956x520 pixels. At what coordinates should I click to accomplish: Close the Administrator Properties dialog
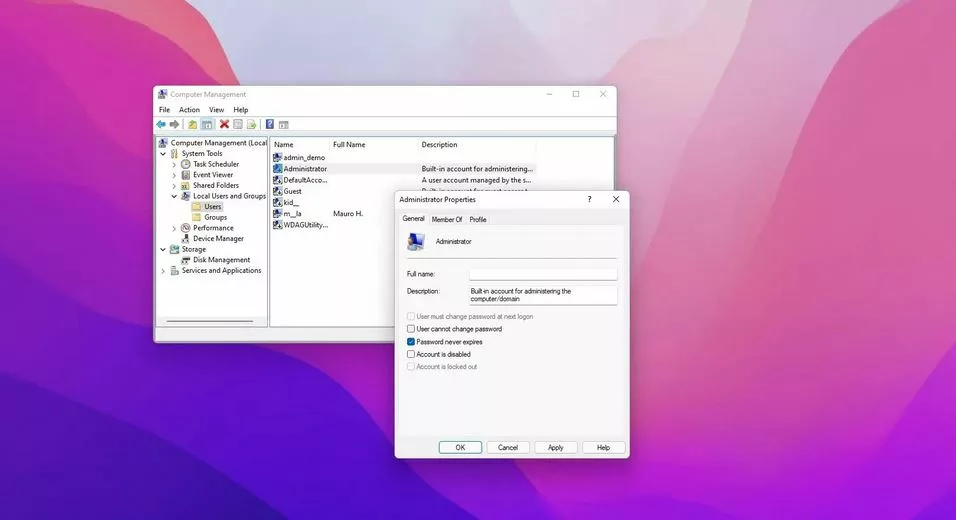click(616, 199)
